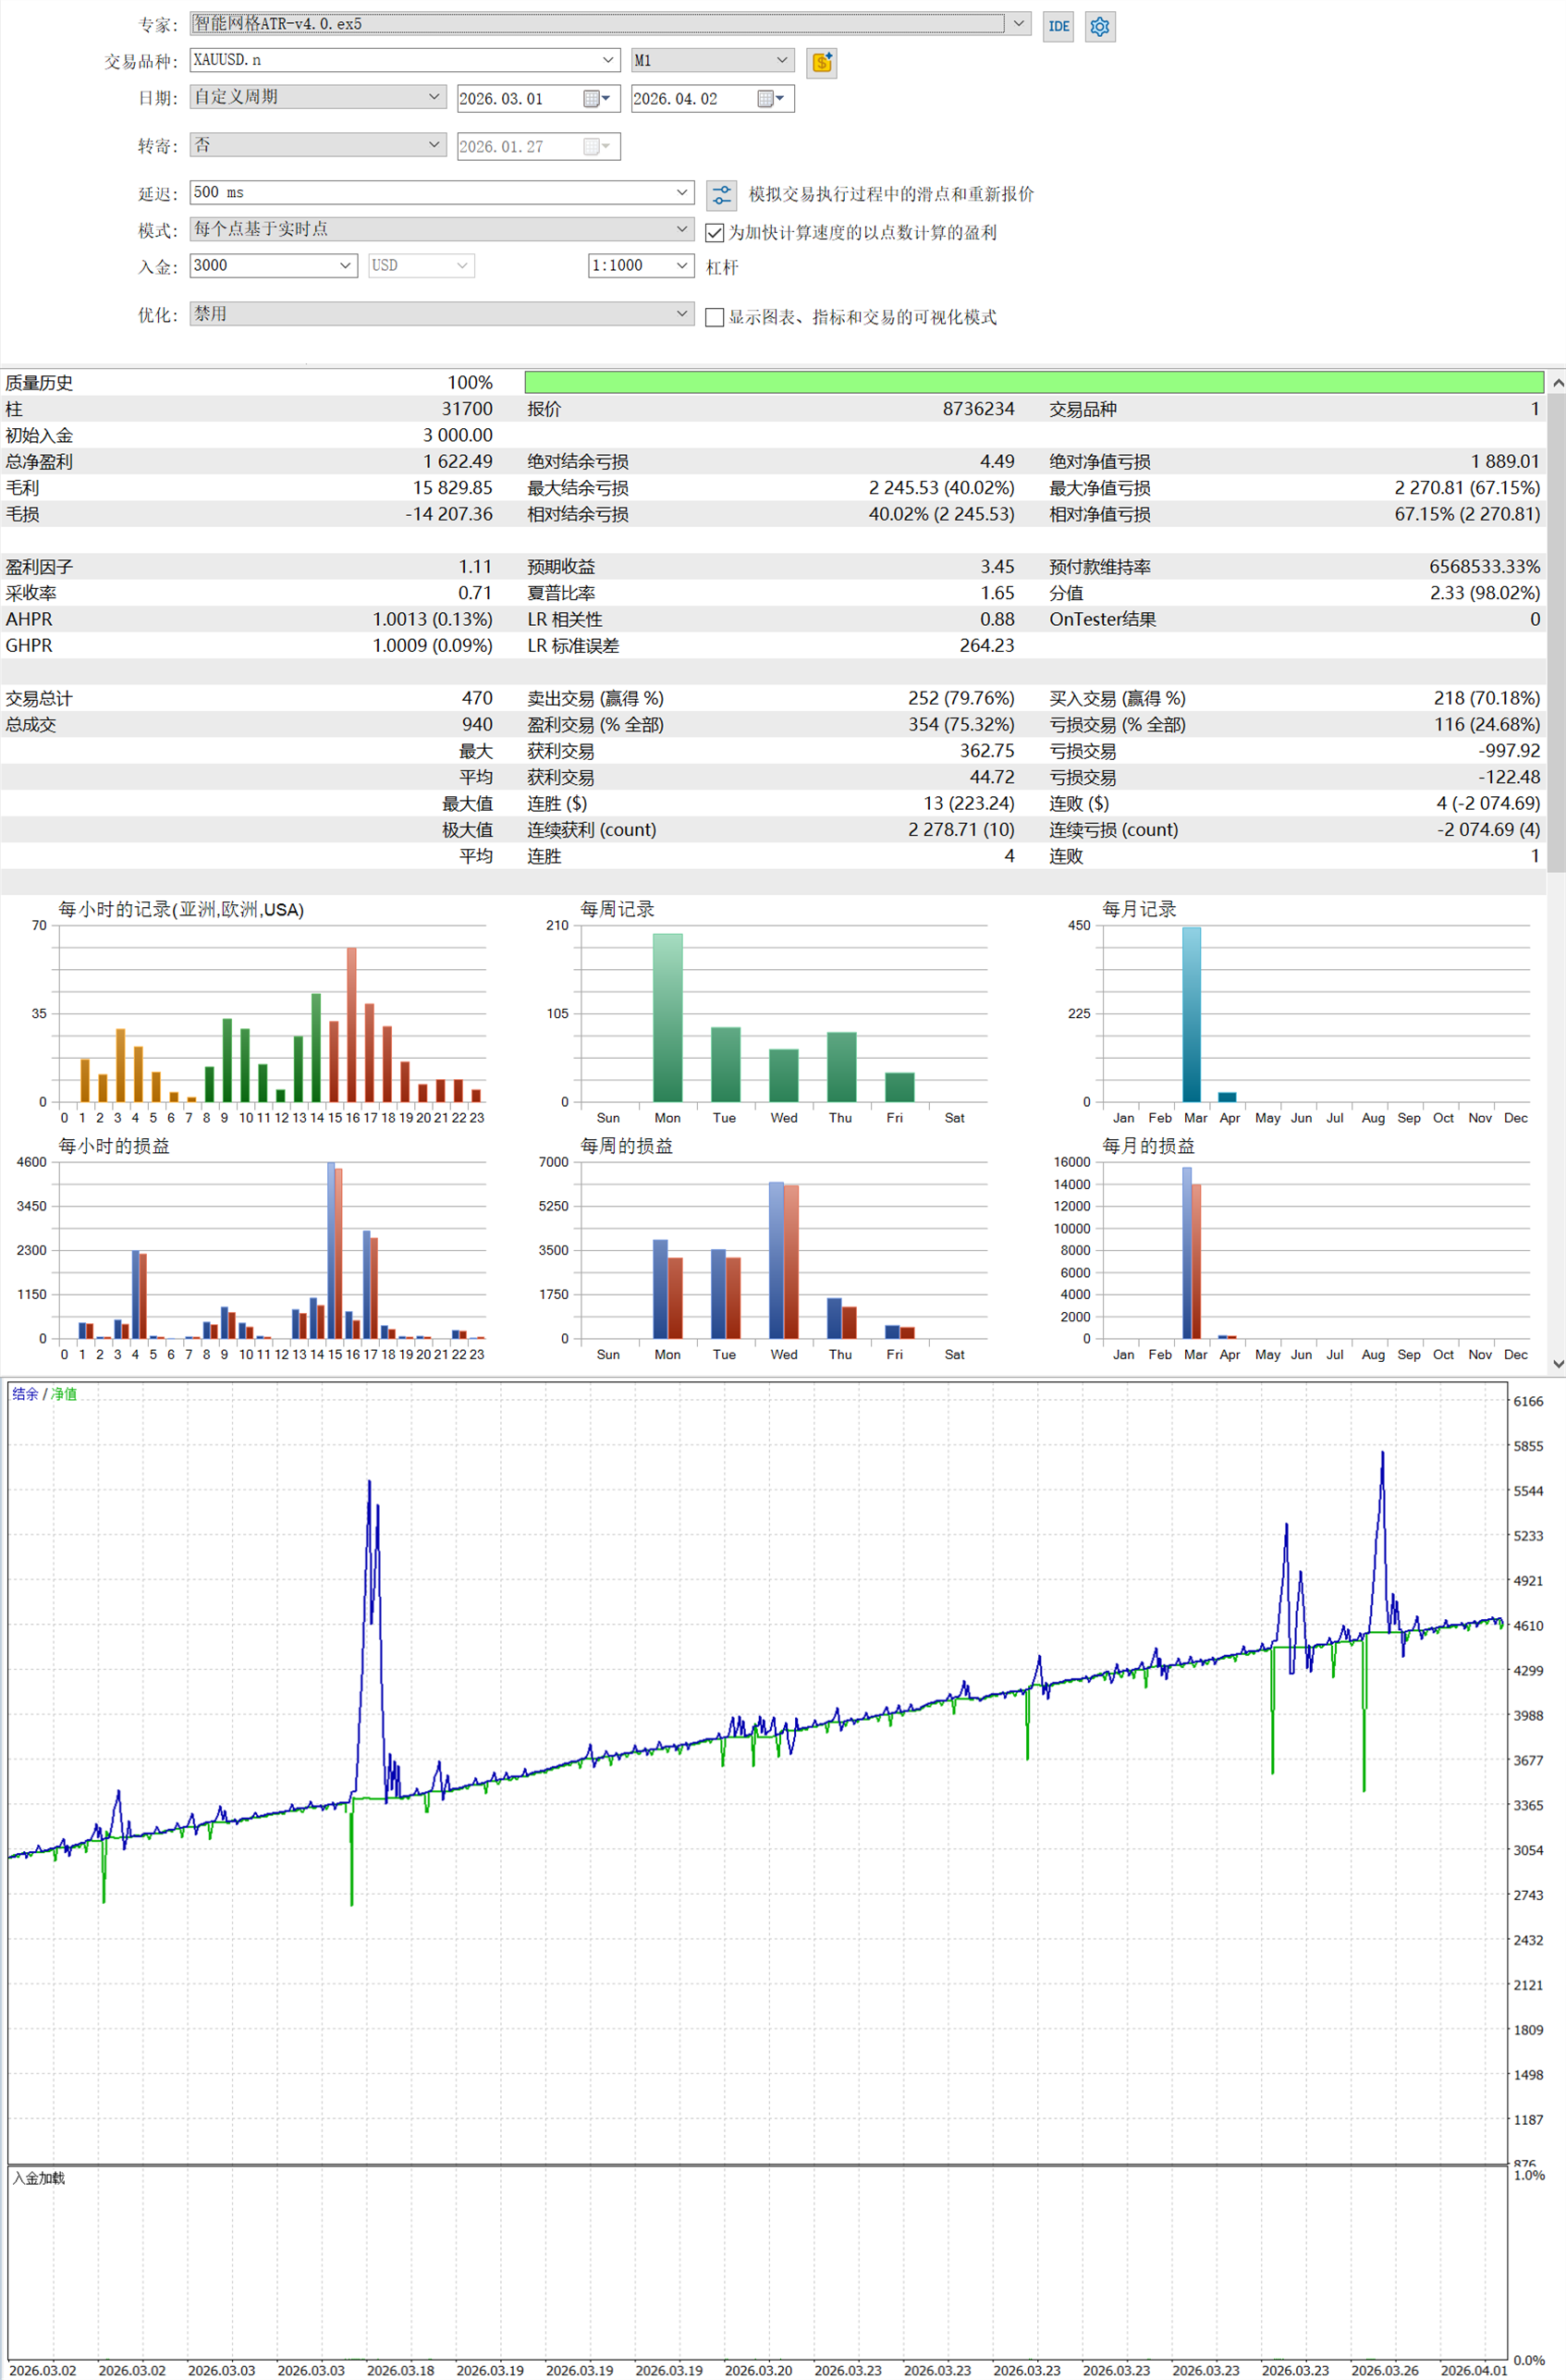Select the 绝对净值亏损 value 1 889.01

[x=1505, y=462]
